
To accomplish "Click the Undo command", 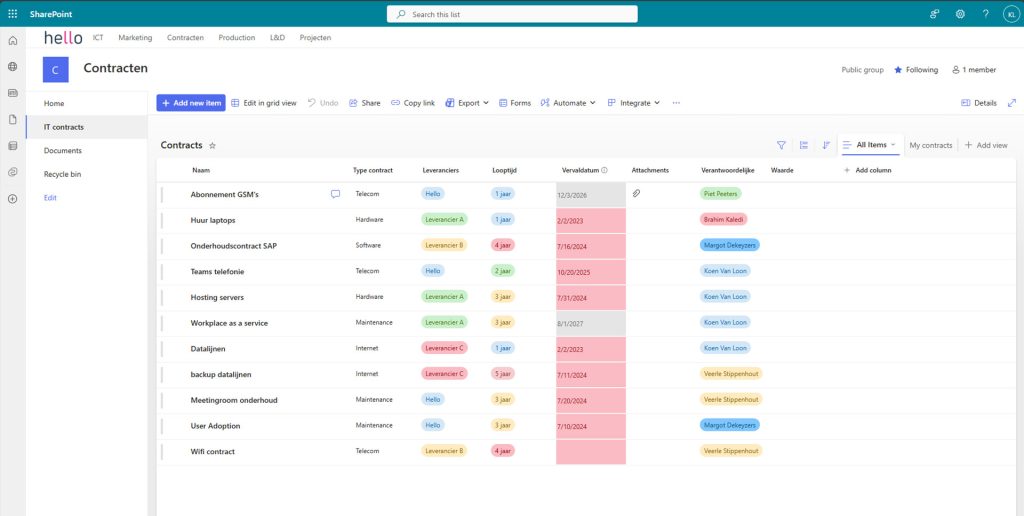I will (323, 103).
